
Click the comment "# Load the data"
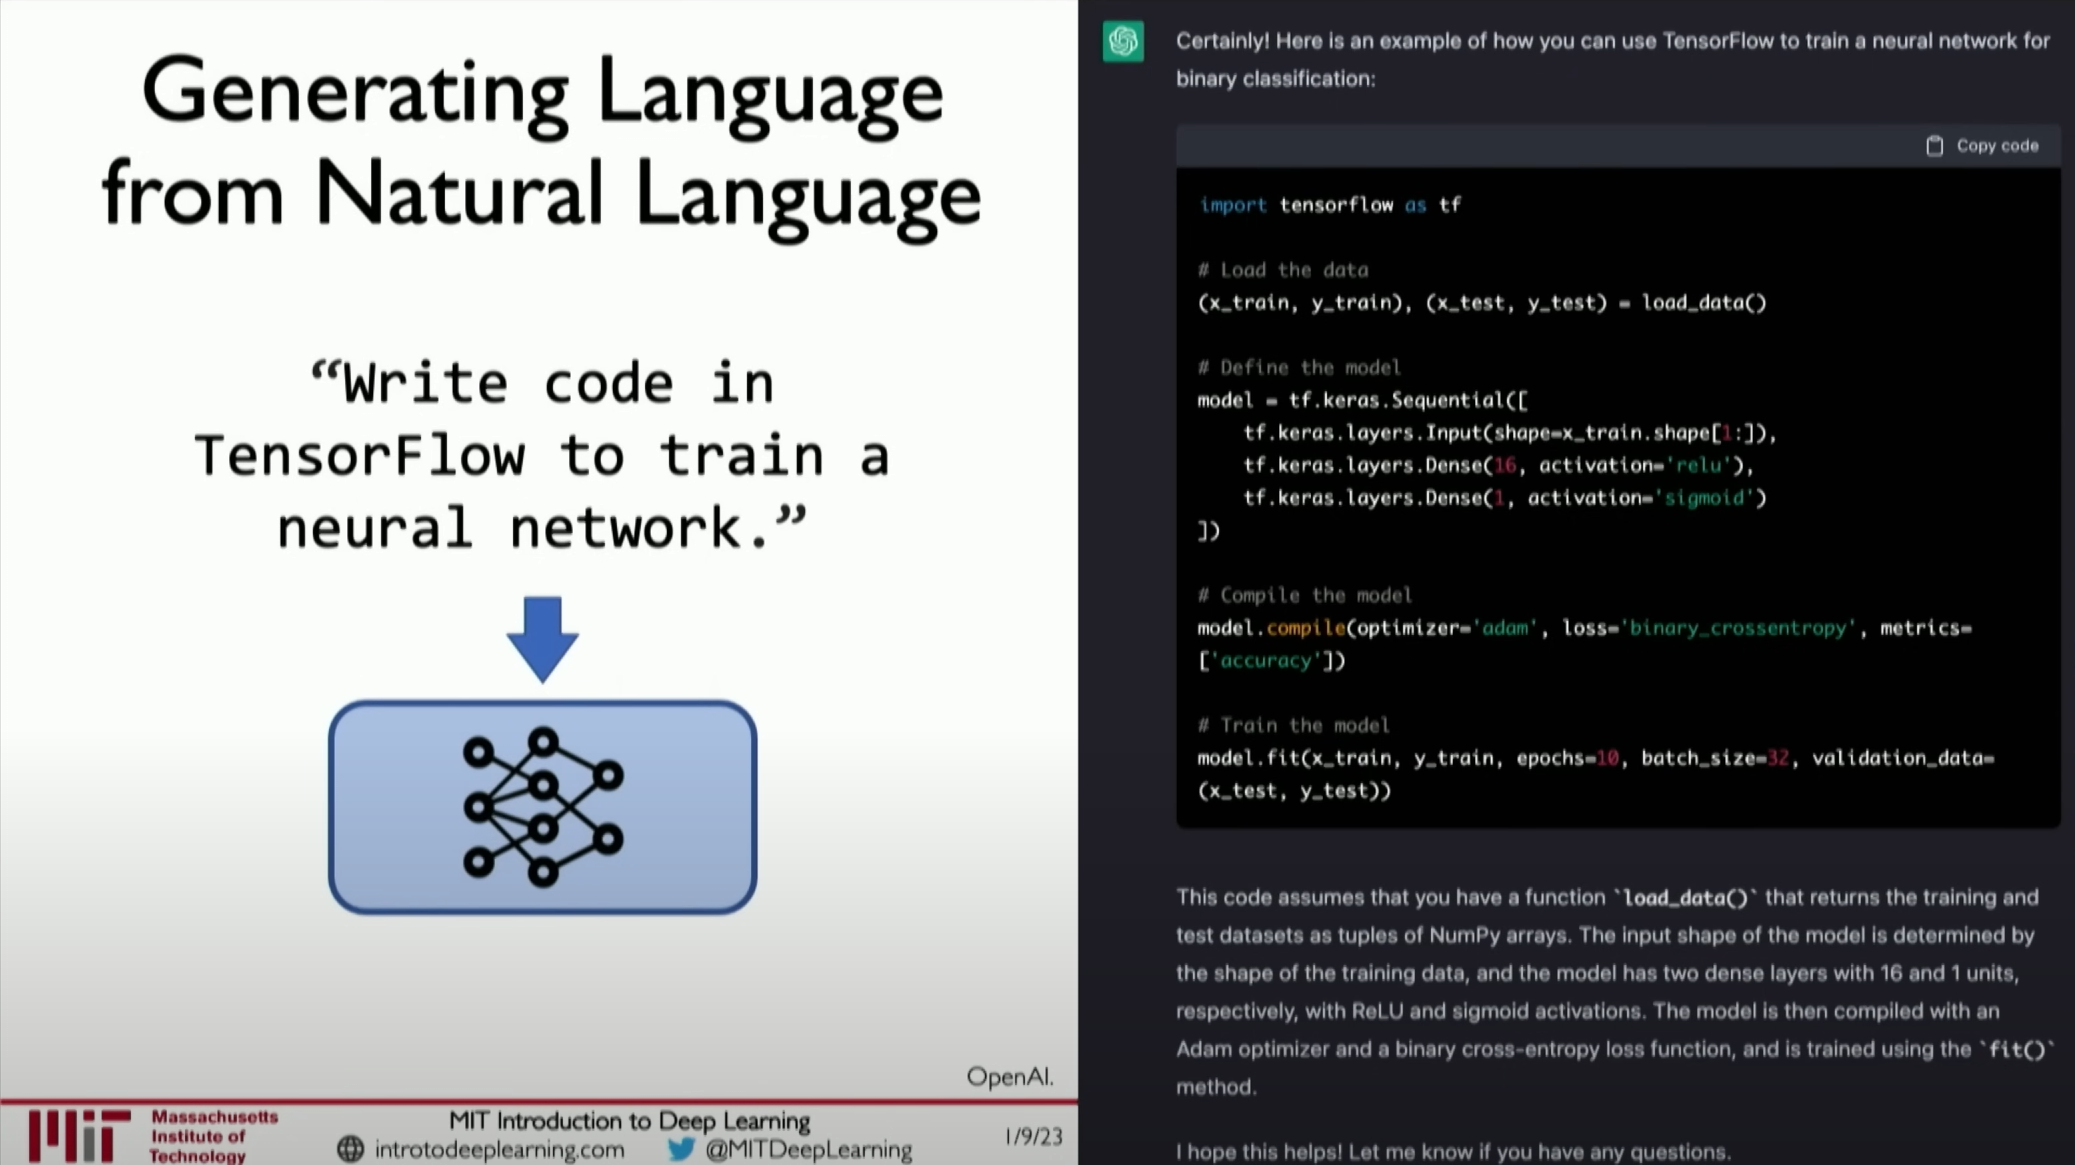coord(1283,270)
